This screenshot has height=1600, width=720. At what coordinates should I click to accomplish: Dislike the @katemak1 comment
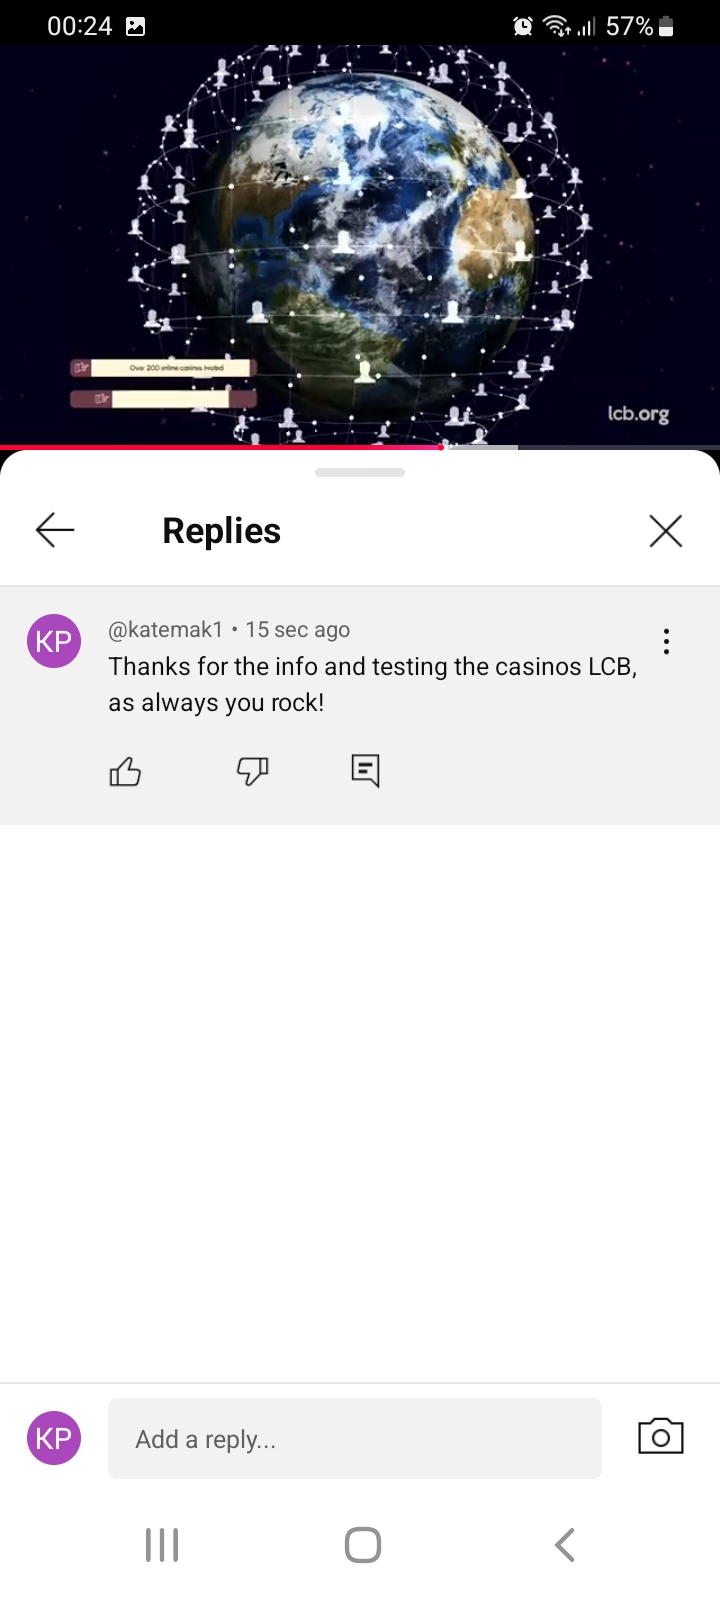coord(252,771)
